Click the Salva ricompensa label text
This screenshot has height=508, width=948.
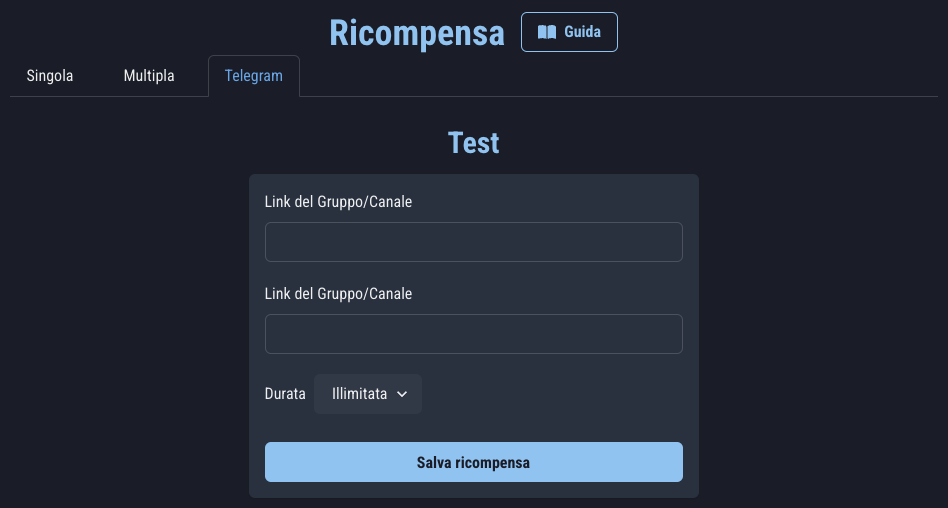[x=473, y=463]
